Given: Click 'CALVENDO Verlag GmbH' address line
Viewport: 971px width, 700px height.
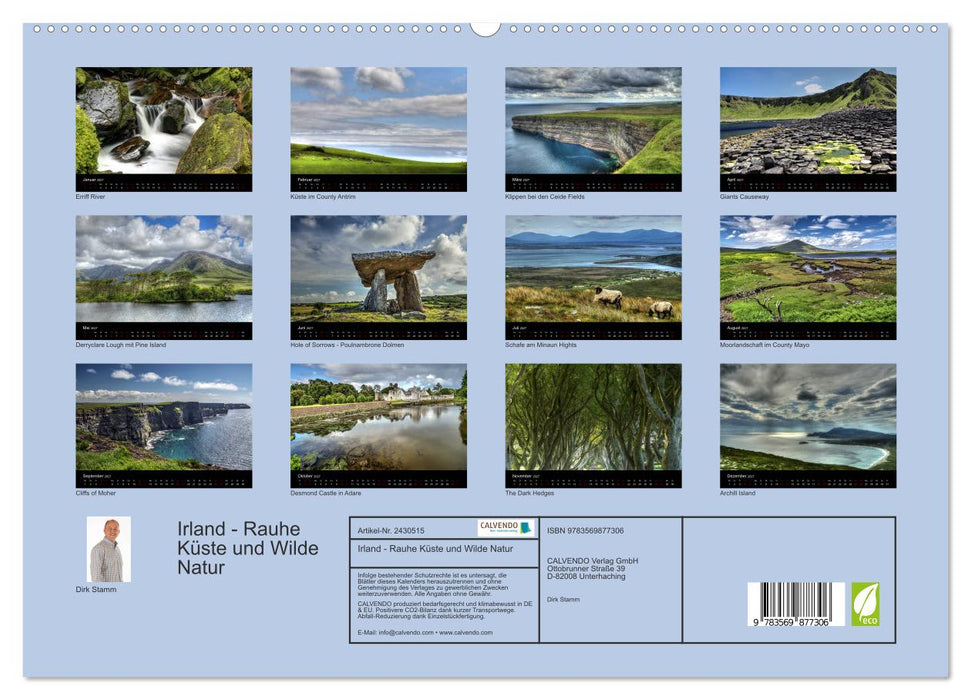Looking at the screenshot, I should [x=592, y=561].
